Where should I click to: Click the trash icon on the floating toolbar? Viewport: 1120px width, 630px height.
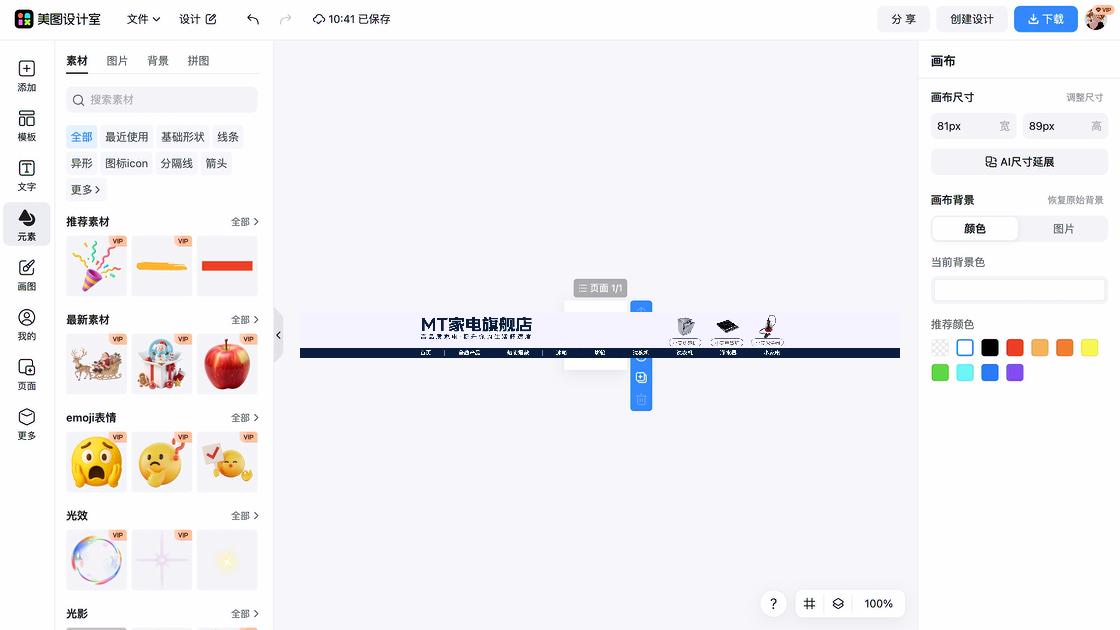pos(641,399)
